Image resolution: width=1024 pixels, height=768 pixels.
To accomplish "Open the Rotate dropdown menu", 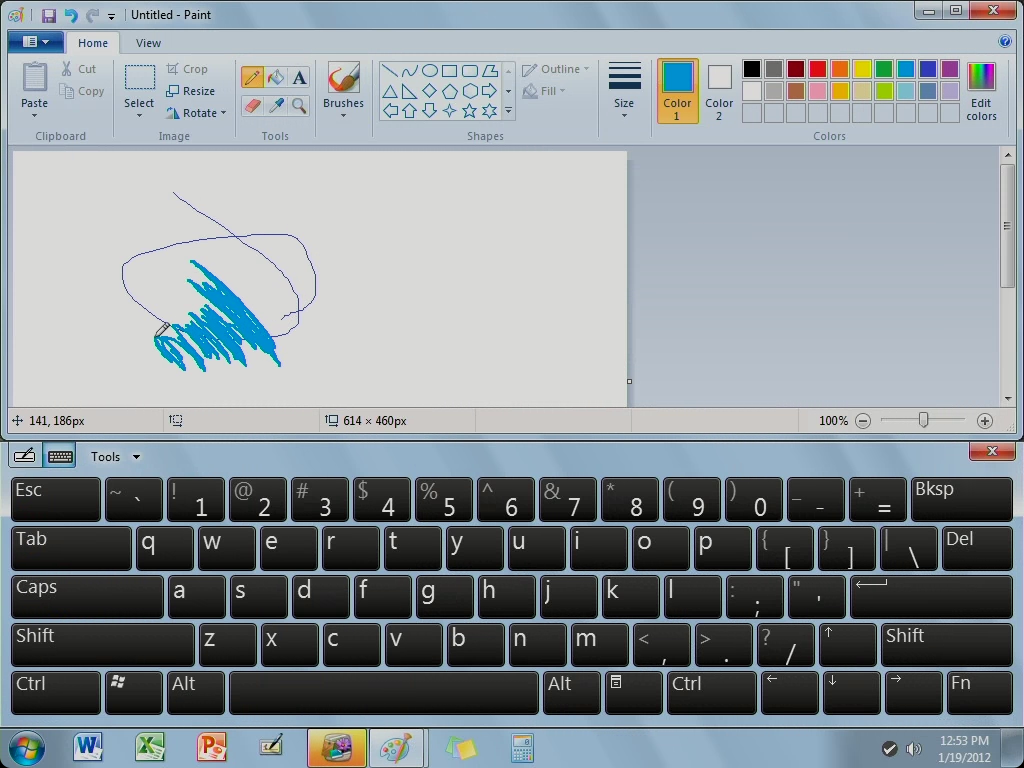I will [x=197, y=113].
